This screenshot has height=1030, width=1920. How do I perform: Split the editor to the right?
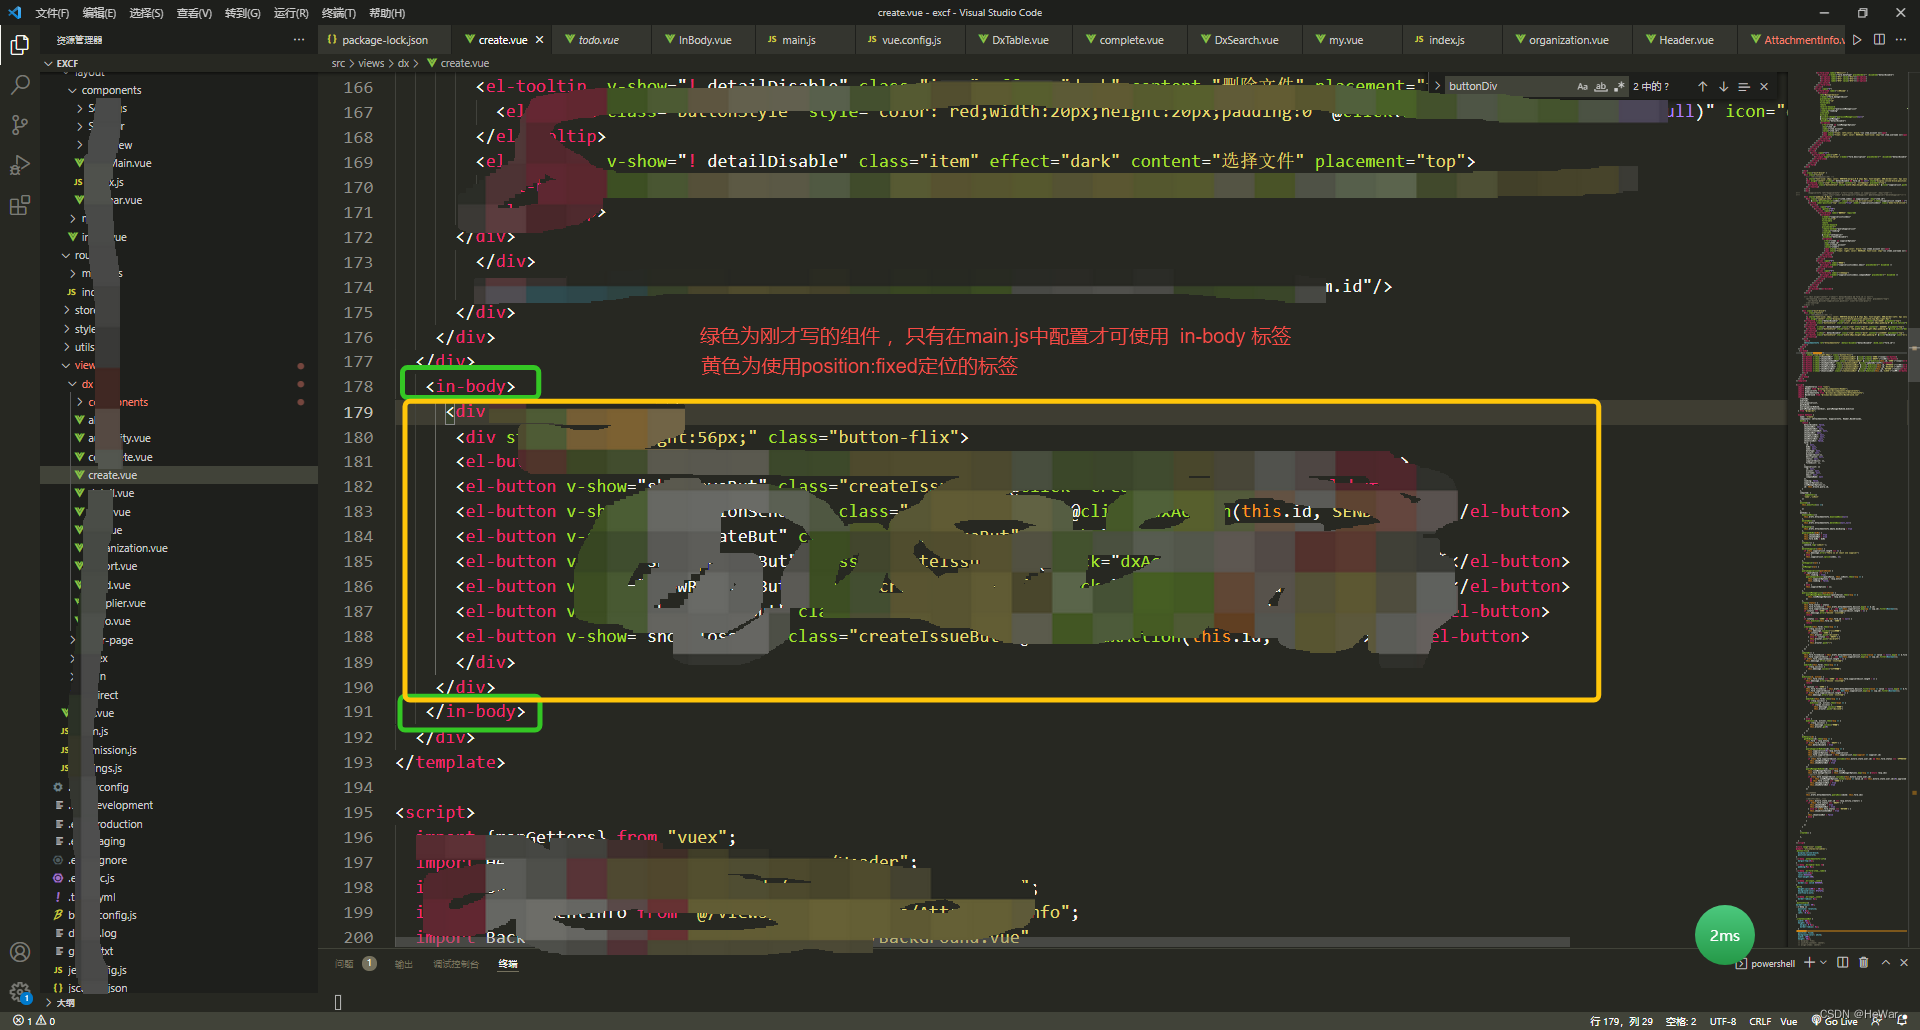pyautogui.click(x=1879, y=40)
